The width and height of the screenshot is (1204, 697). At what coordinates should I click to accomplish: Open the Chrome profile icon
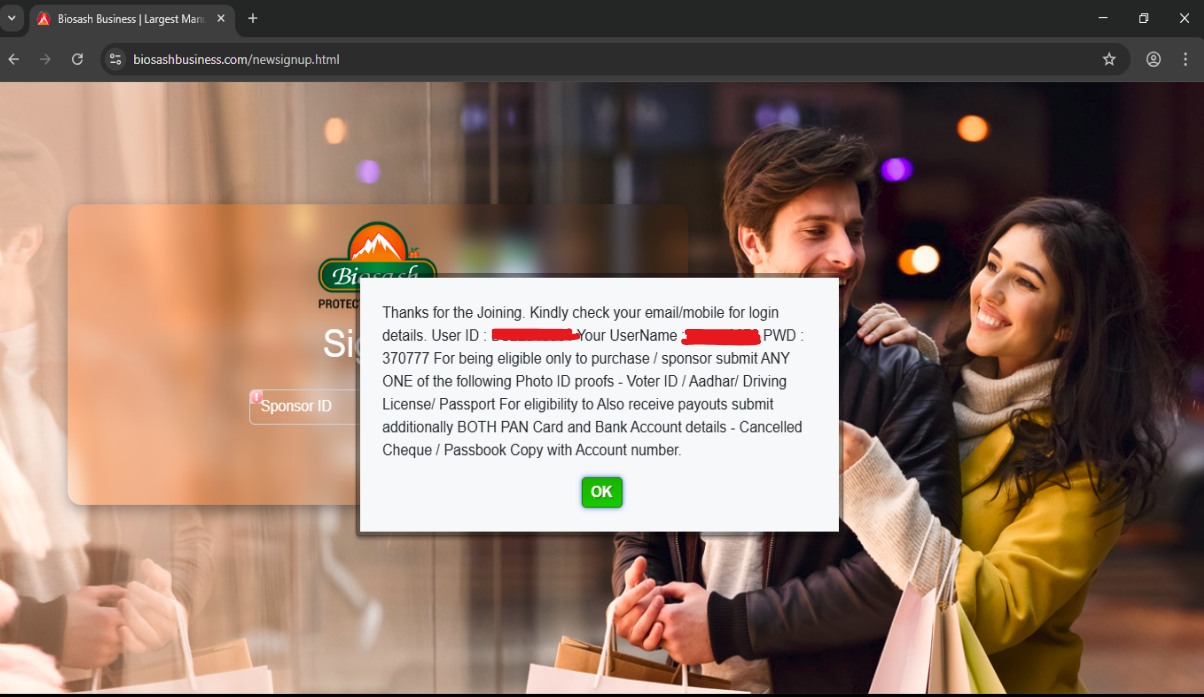[1153, 60]
